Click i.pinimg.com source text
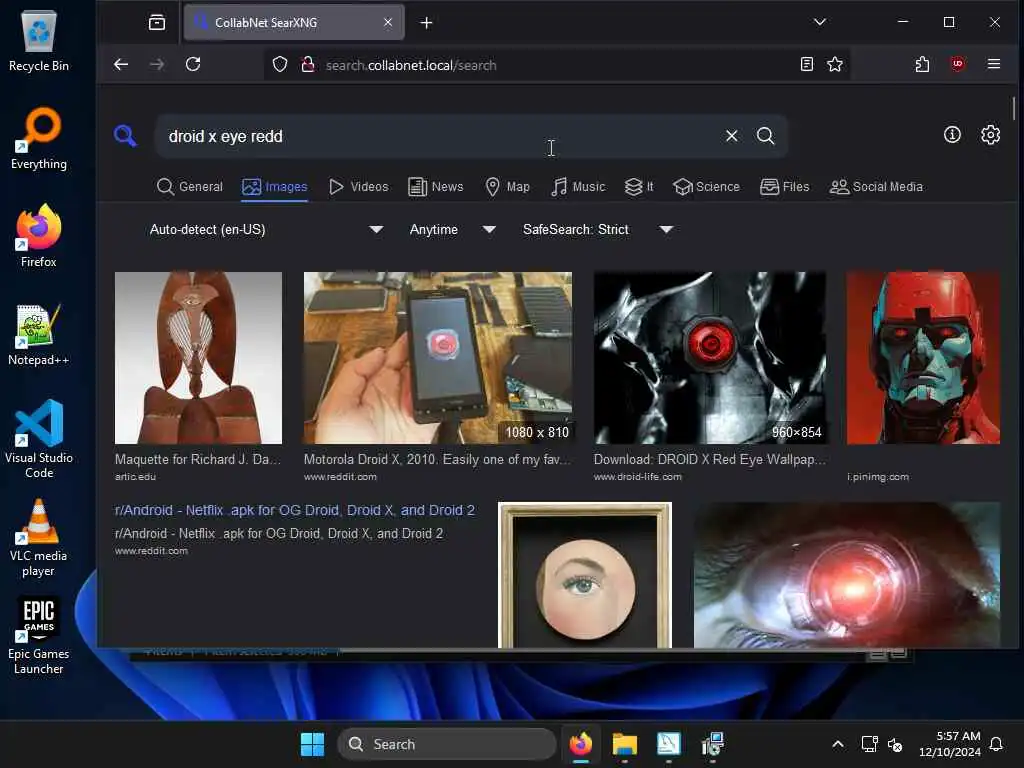The width and height of the screenshot is (1024, 768). pos(878,477)
